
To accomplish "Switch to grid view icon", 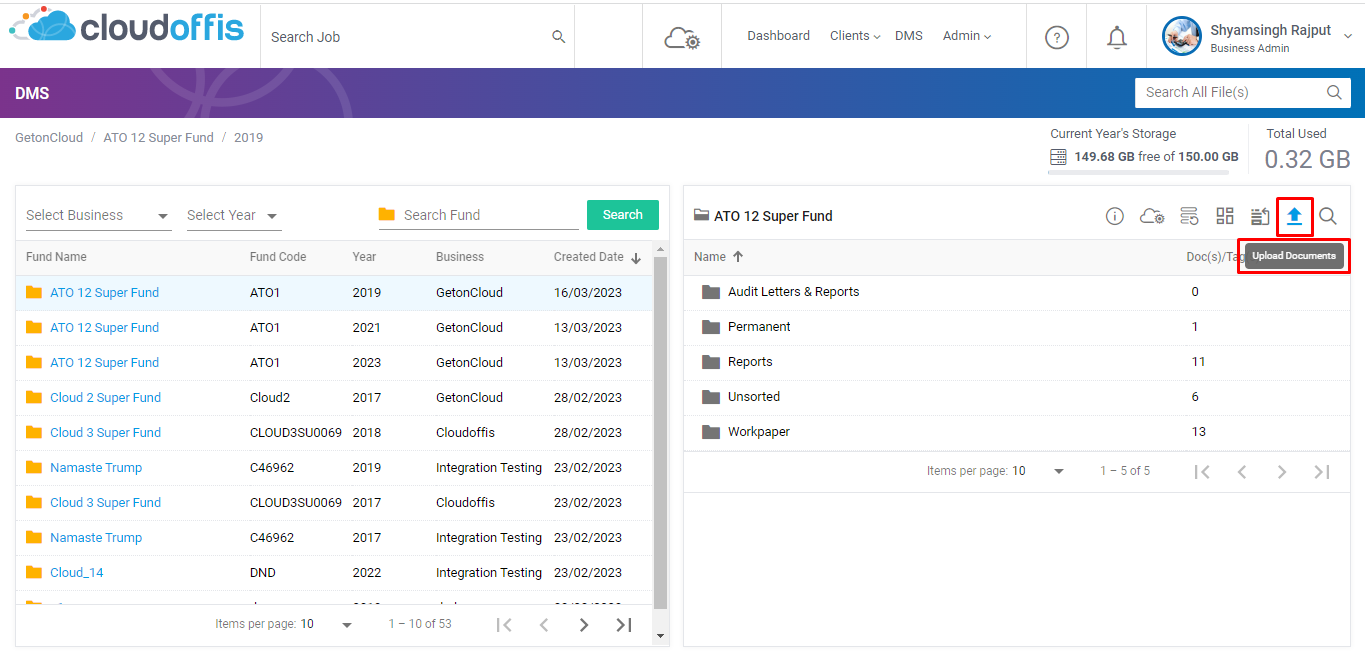I will click(x=1225, y=216).
